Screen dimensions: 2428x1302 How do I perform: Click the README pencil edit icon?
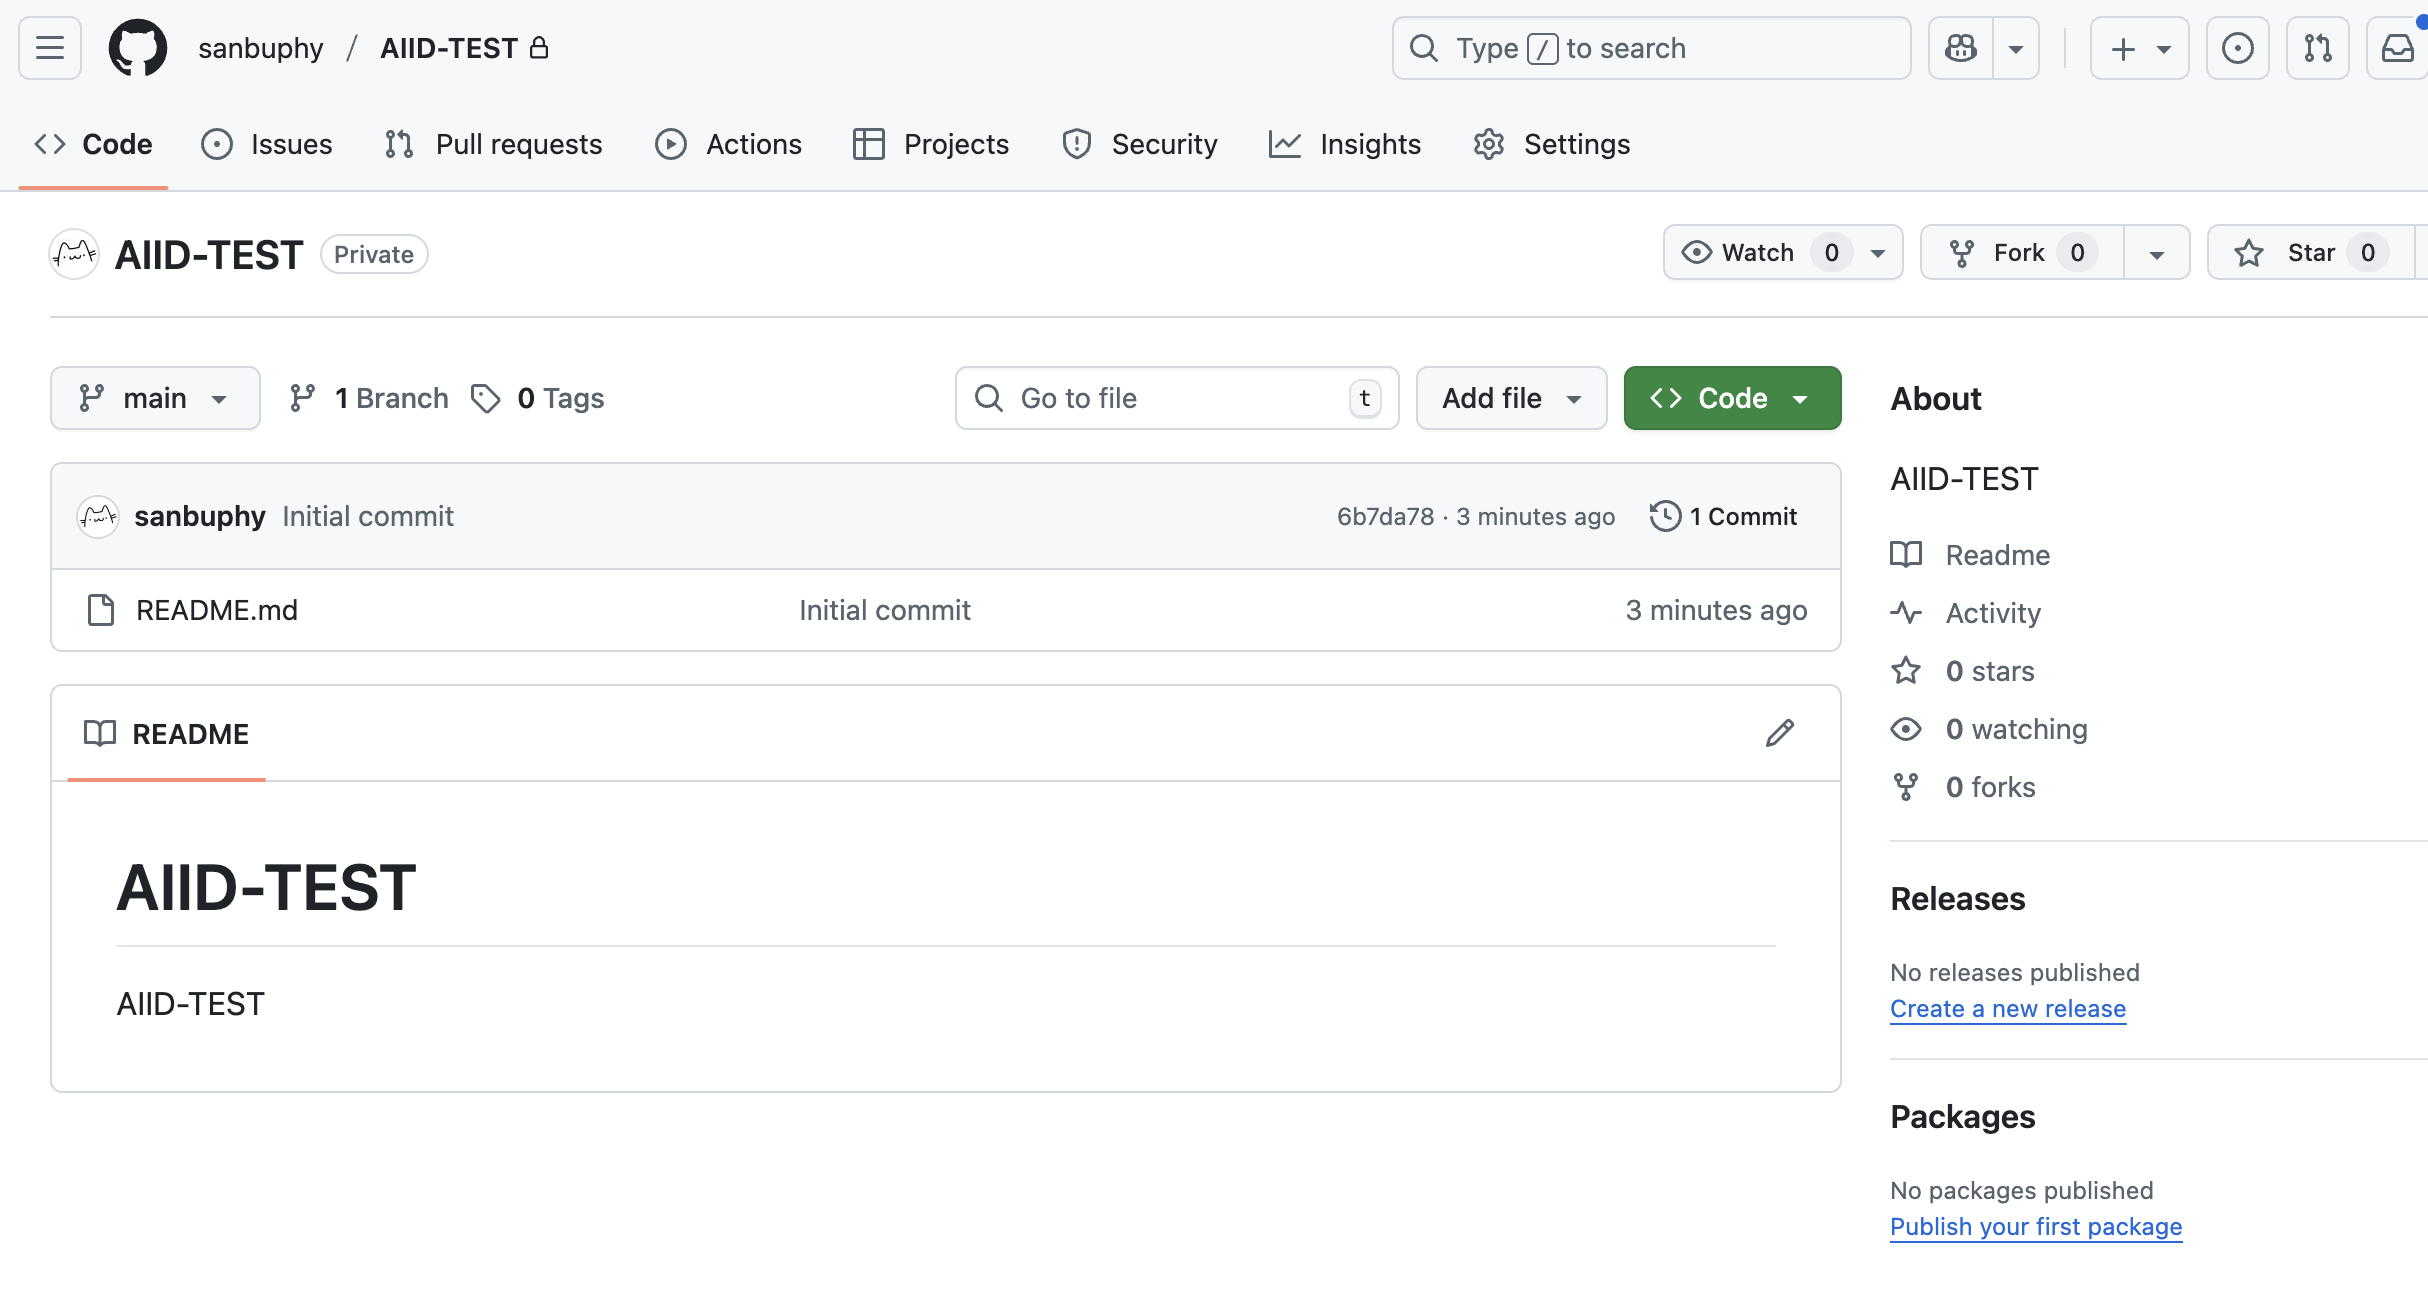(1780, 733)
